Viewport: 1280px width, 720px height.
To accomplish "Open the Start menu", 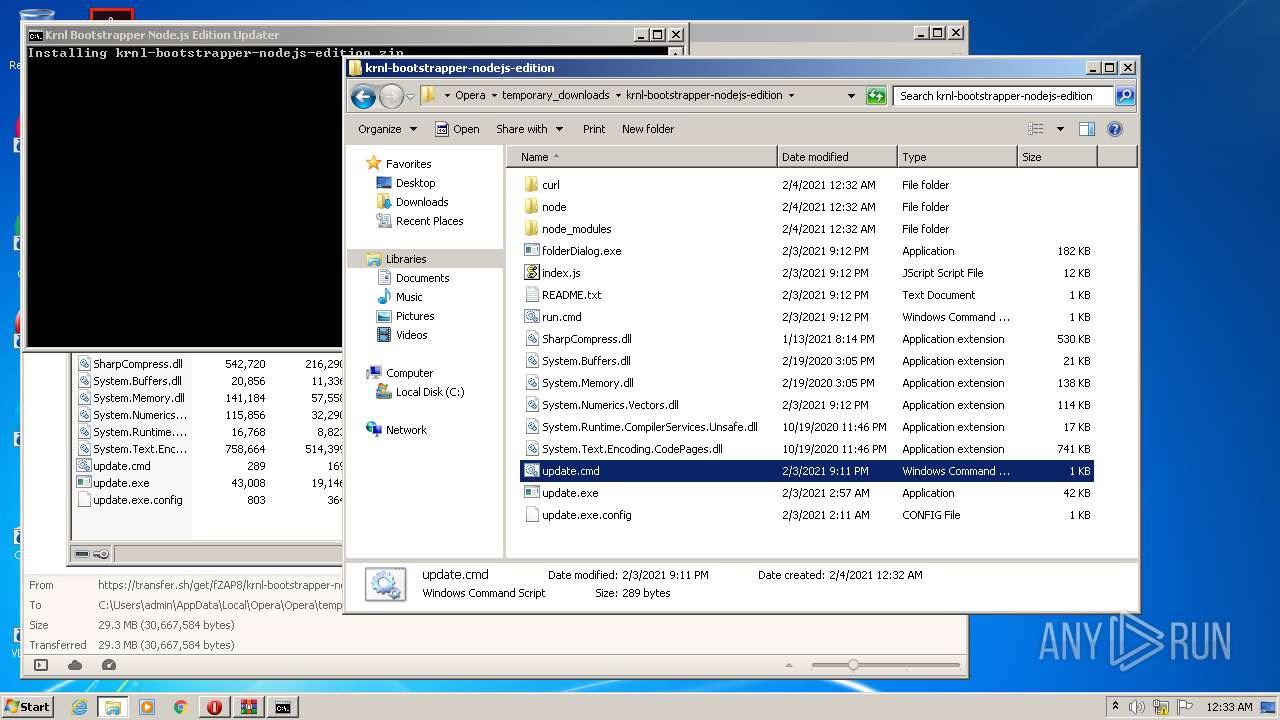I will [x=28, y=707].
